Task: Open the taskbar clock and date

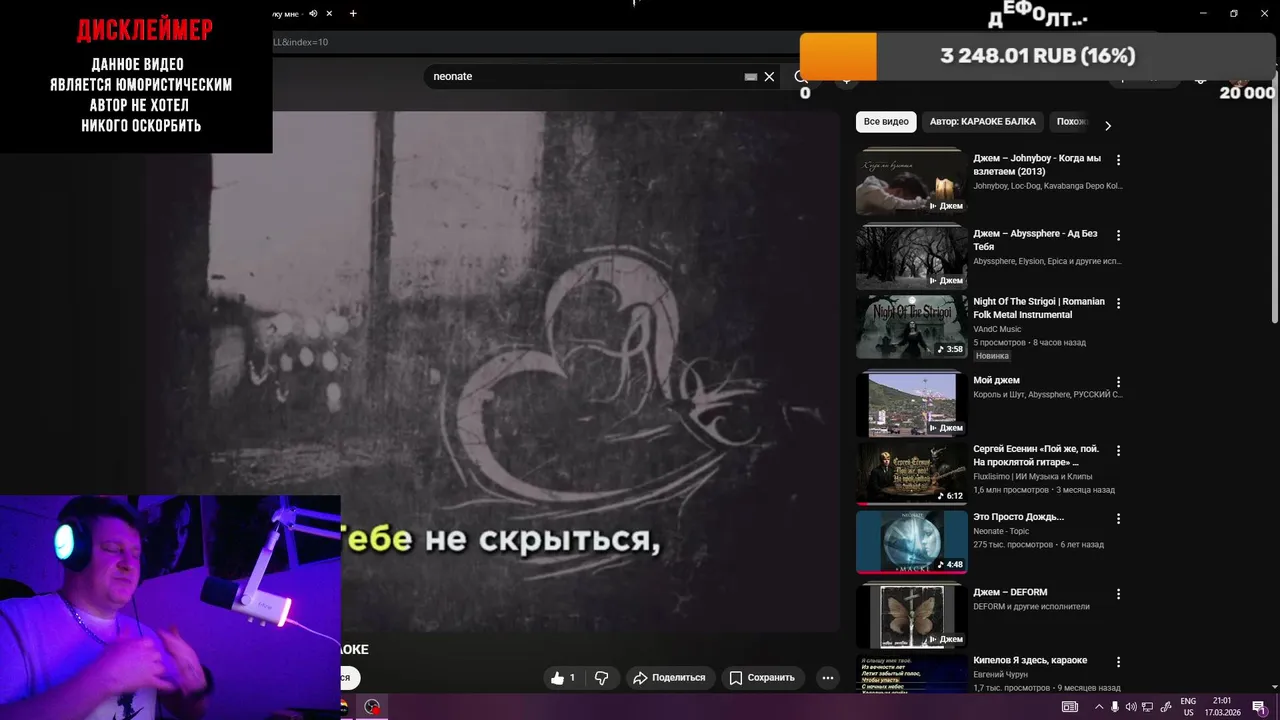Action: click(1222, 707)
